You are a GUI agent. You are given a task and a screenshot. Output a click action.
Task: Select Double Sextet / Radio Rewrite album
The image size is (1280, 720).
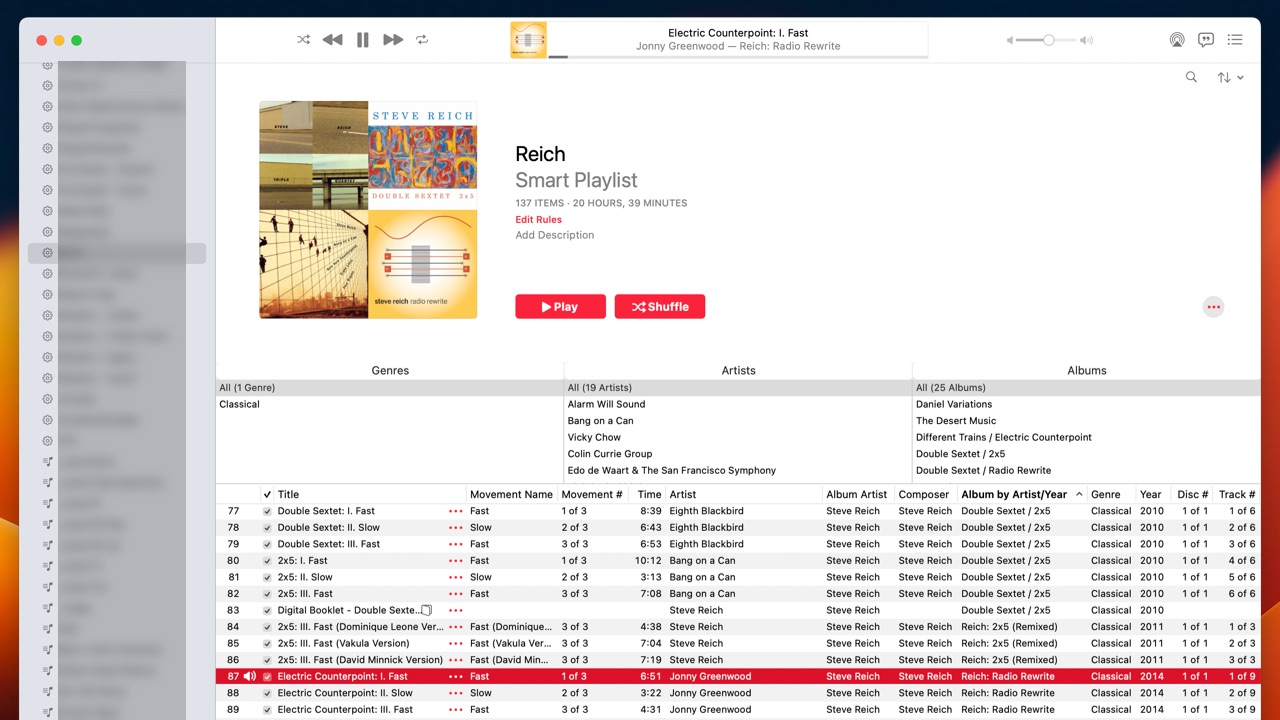(1087, 470)
